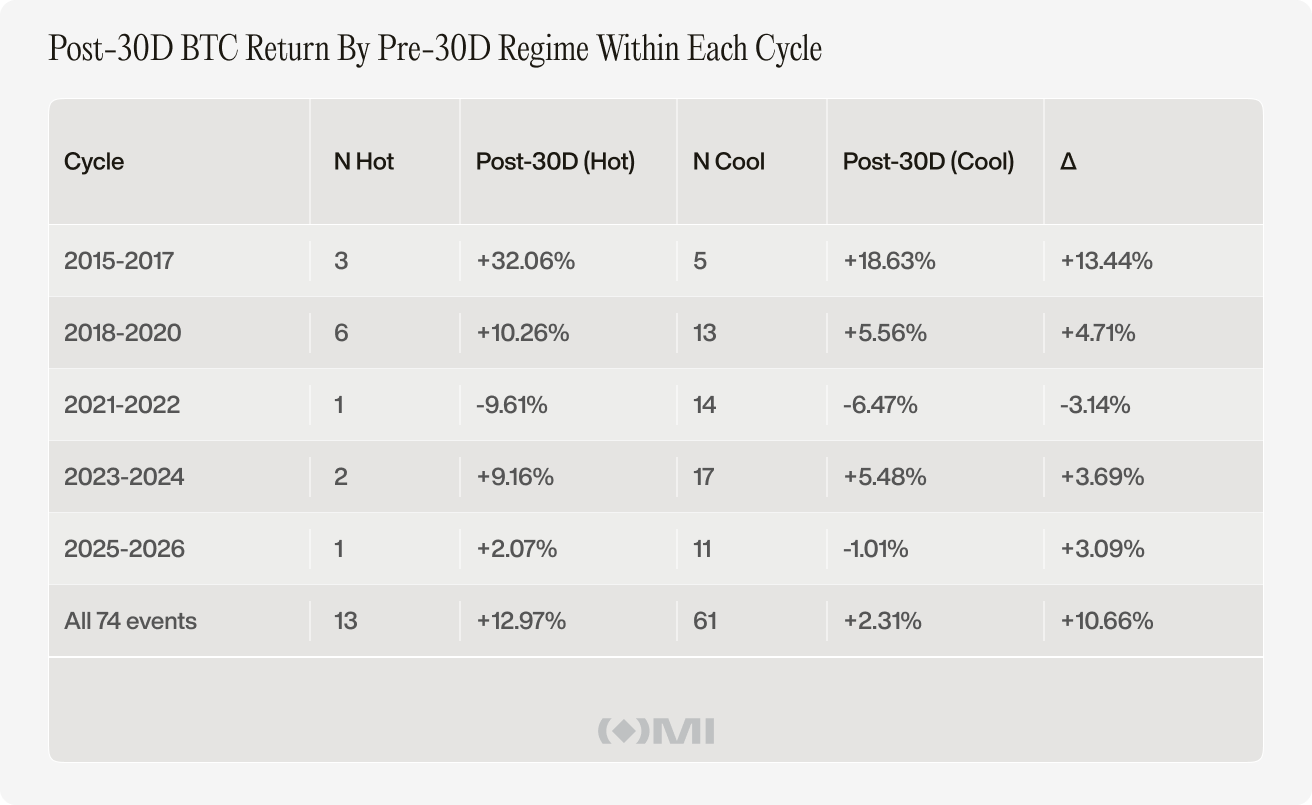1312x805 pixels.
Task: Select the N Cool column header
Action: 729,162
